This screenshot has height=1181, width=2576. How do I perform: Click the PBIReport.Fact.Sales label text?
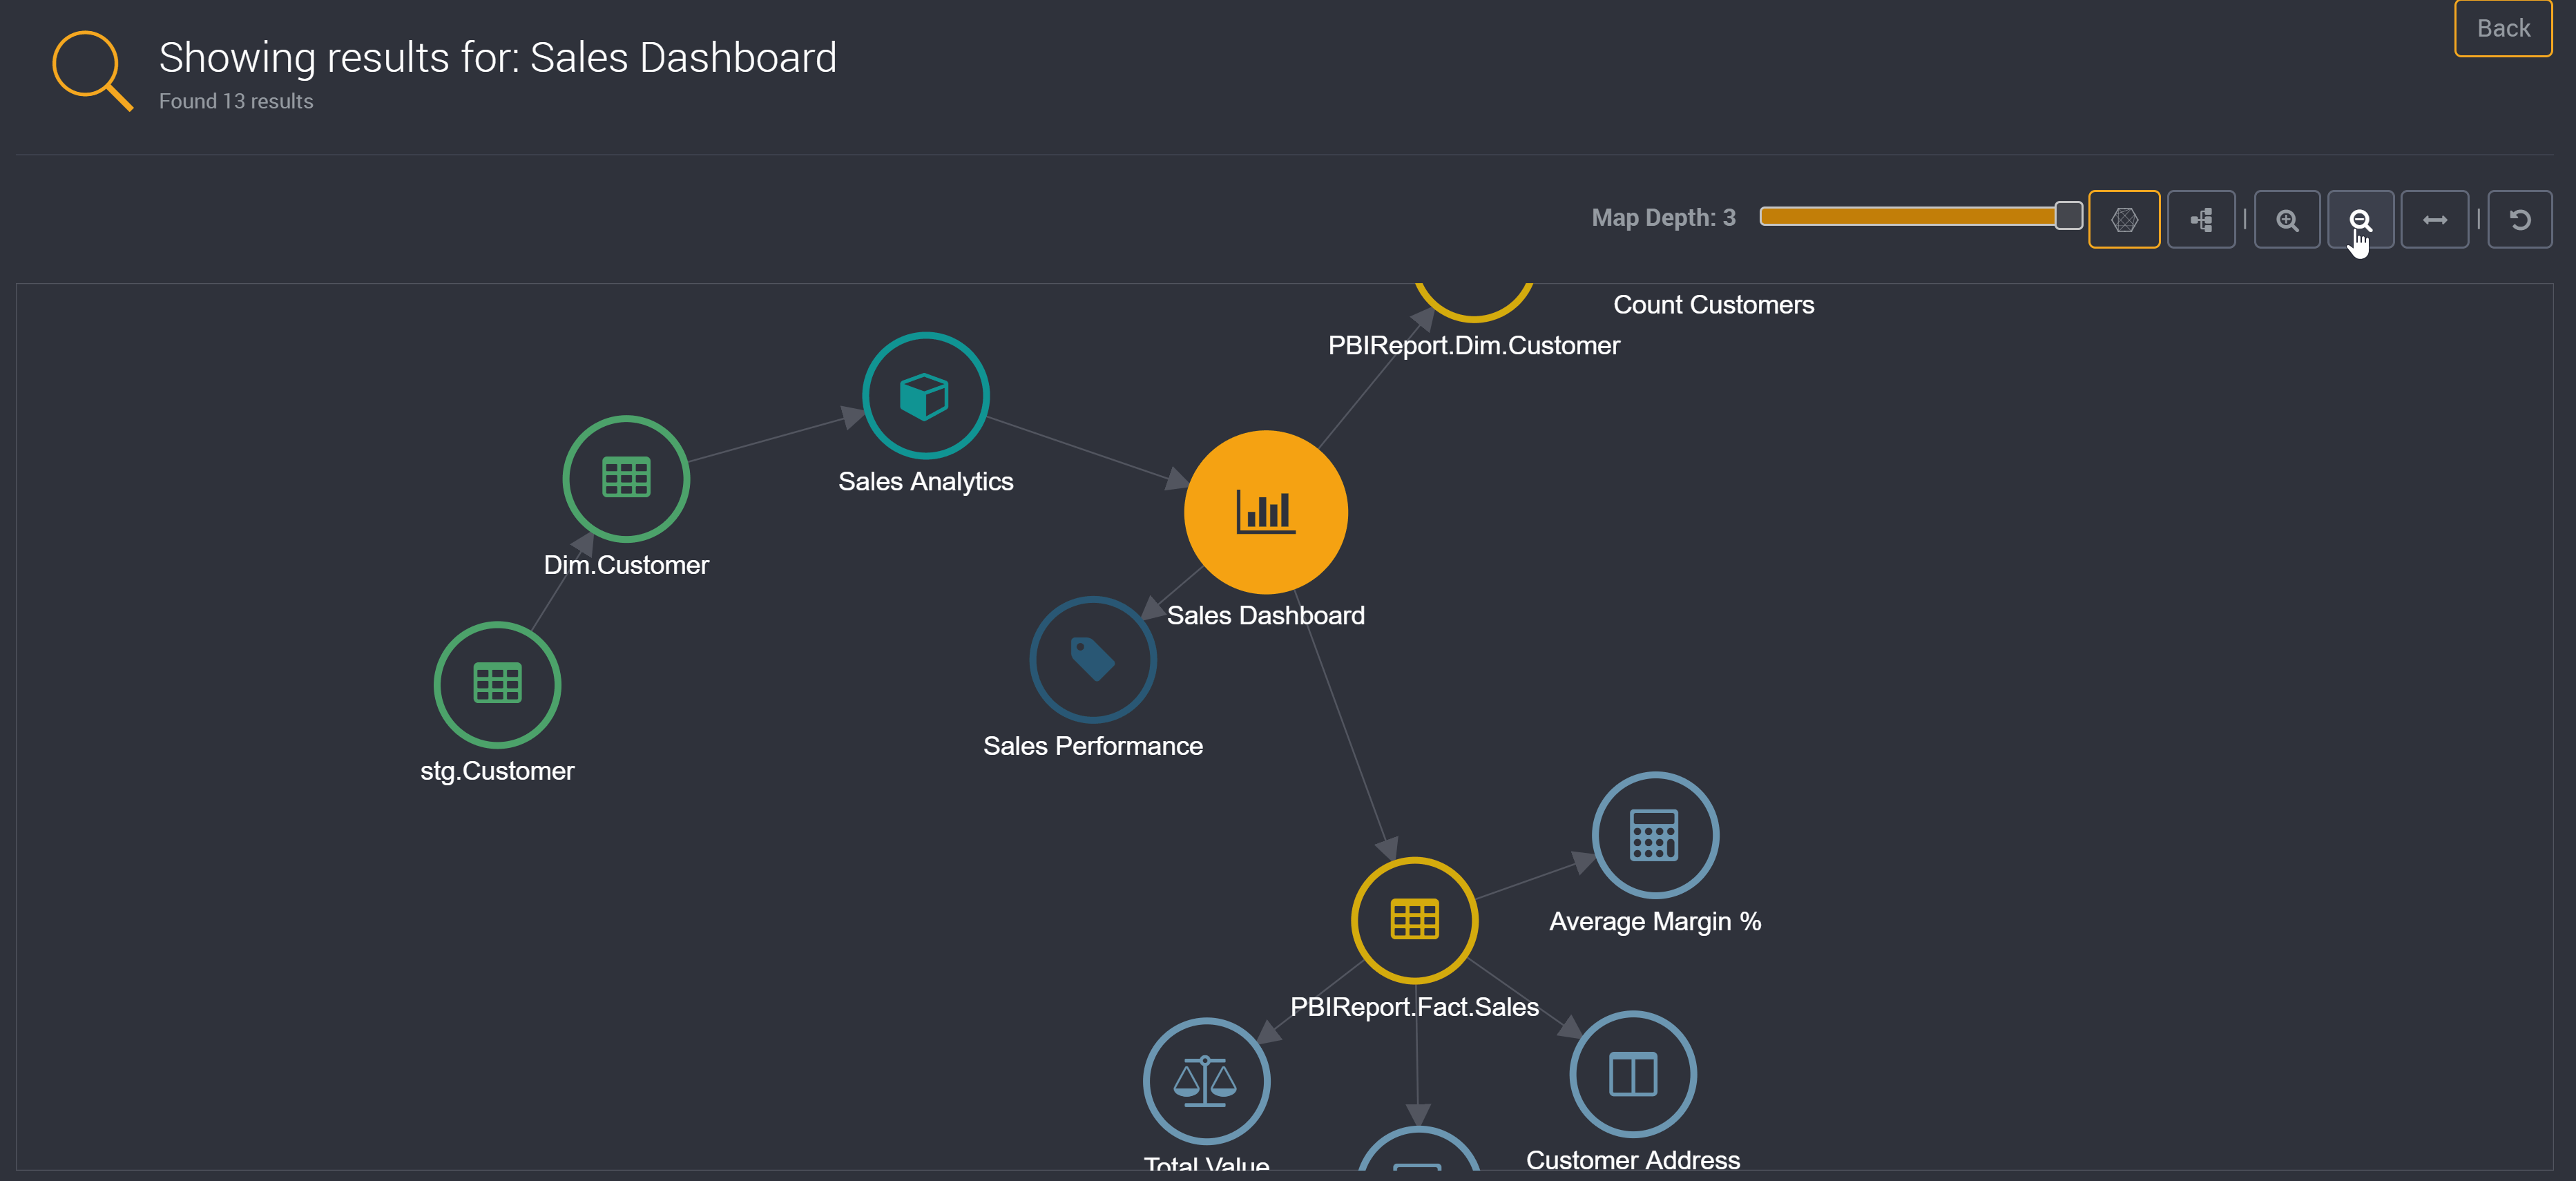point(1415,1007)
